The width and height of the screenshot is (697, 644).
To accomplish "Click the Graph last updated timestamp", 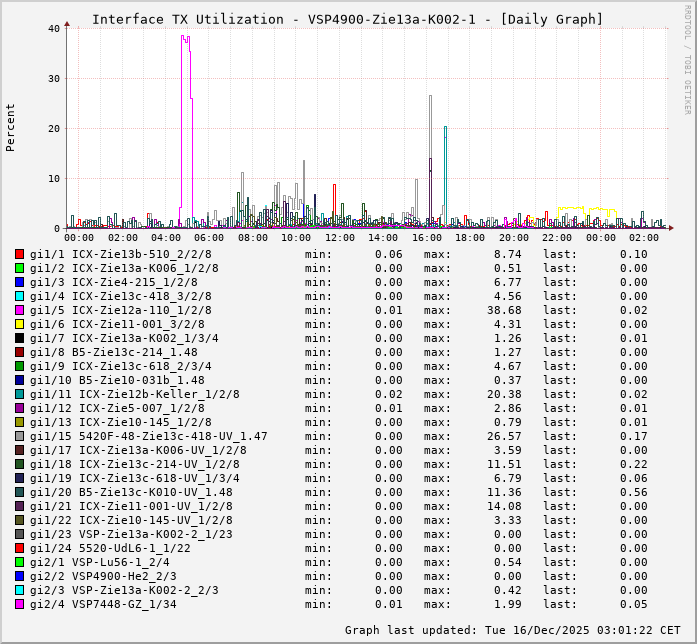I will [512, 631].
